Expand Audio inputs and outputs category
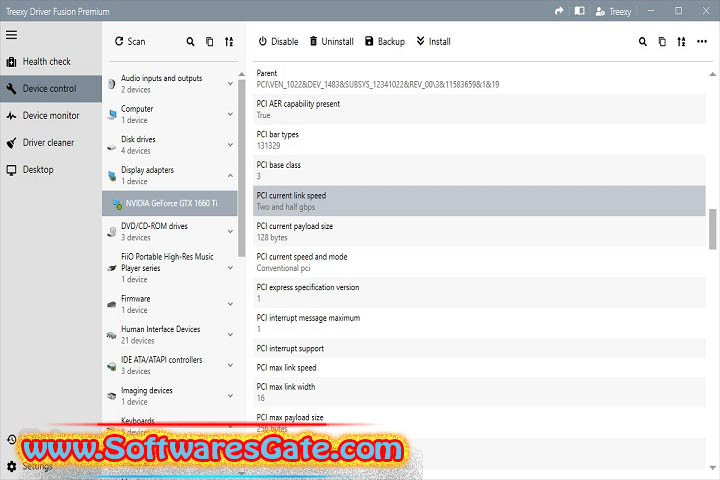Screen dimensions: 720x480 231,83
